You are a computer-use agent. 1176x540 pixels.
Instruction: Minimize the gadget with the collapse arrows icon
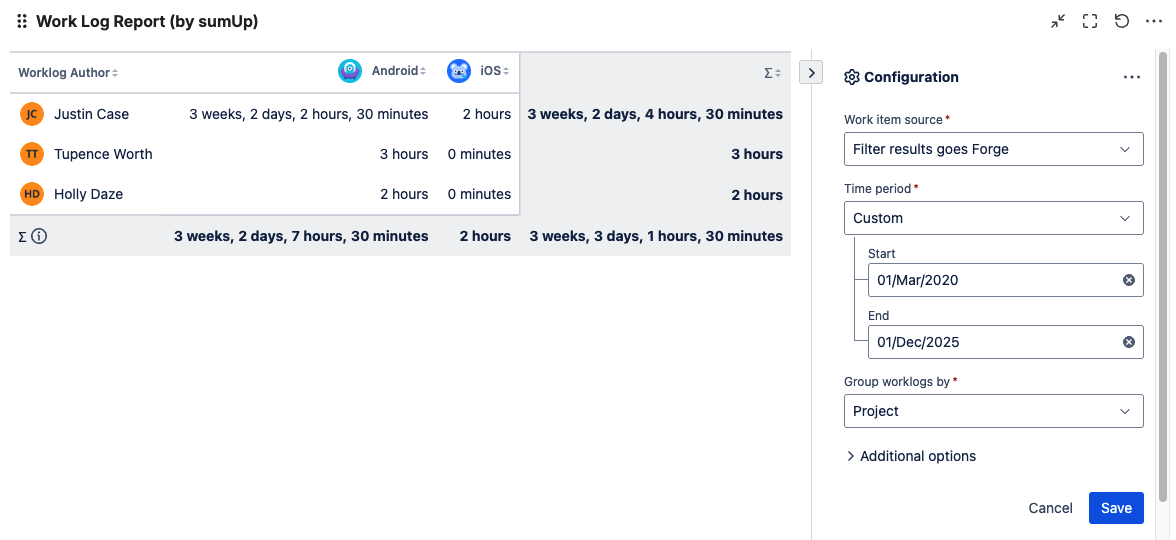tap(1058, 21)
